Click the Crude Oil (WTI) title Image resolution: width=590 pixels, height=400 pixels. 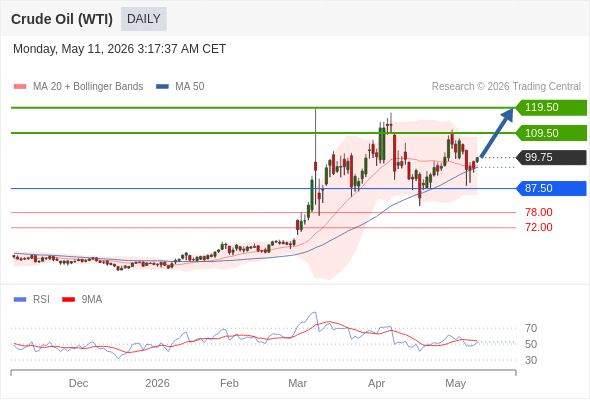62,19
